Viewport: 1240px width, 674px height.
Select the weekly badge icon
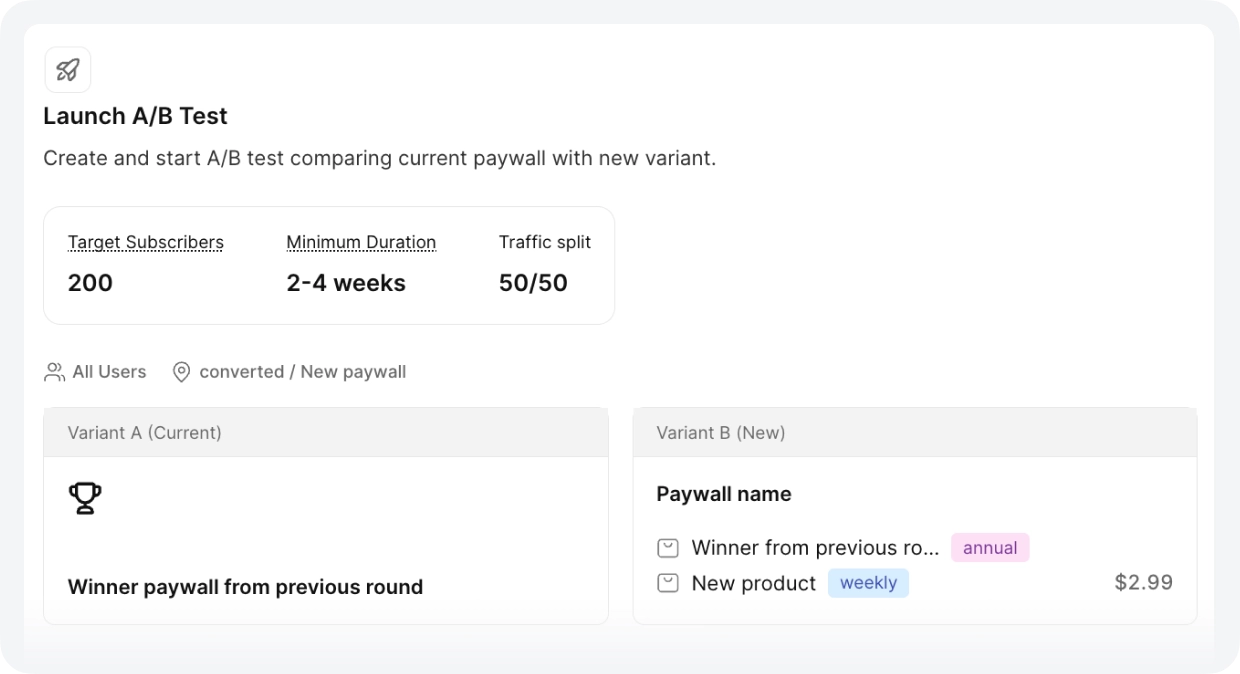[x=868, y=582]
